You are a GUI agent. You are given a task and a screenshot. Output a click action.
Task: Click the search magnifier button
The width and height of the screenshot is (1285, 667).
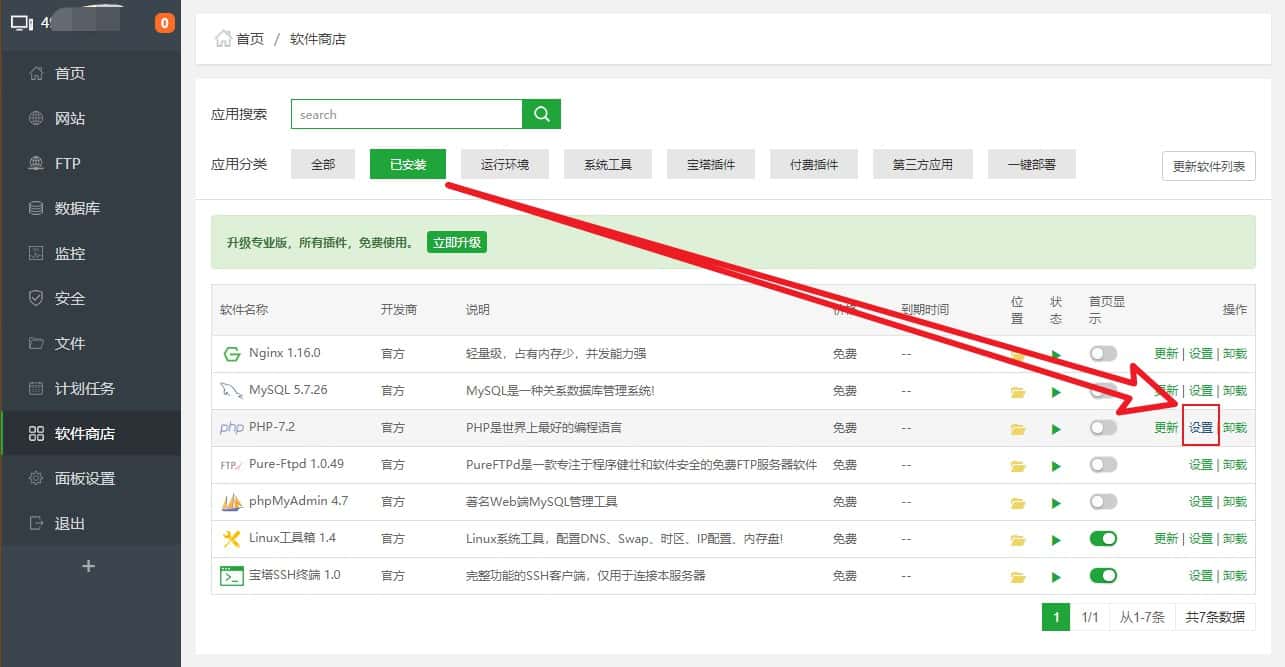point(541,114)
